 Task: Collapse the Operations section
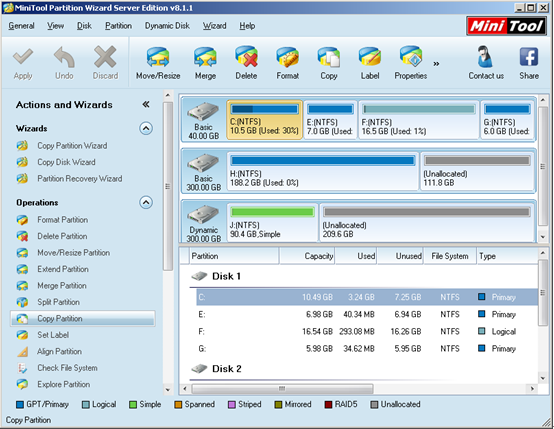tap(146, 202)
